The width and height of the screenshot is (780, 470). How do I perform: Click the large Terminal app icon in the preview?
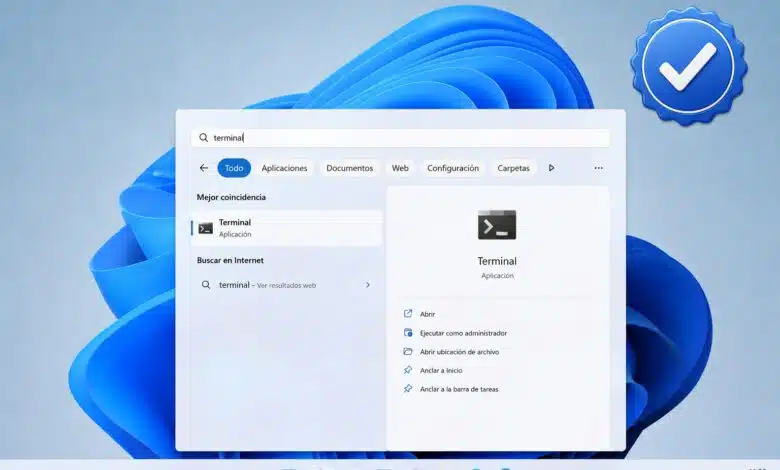click(x=497, y=225)
